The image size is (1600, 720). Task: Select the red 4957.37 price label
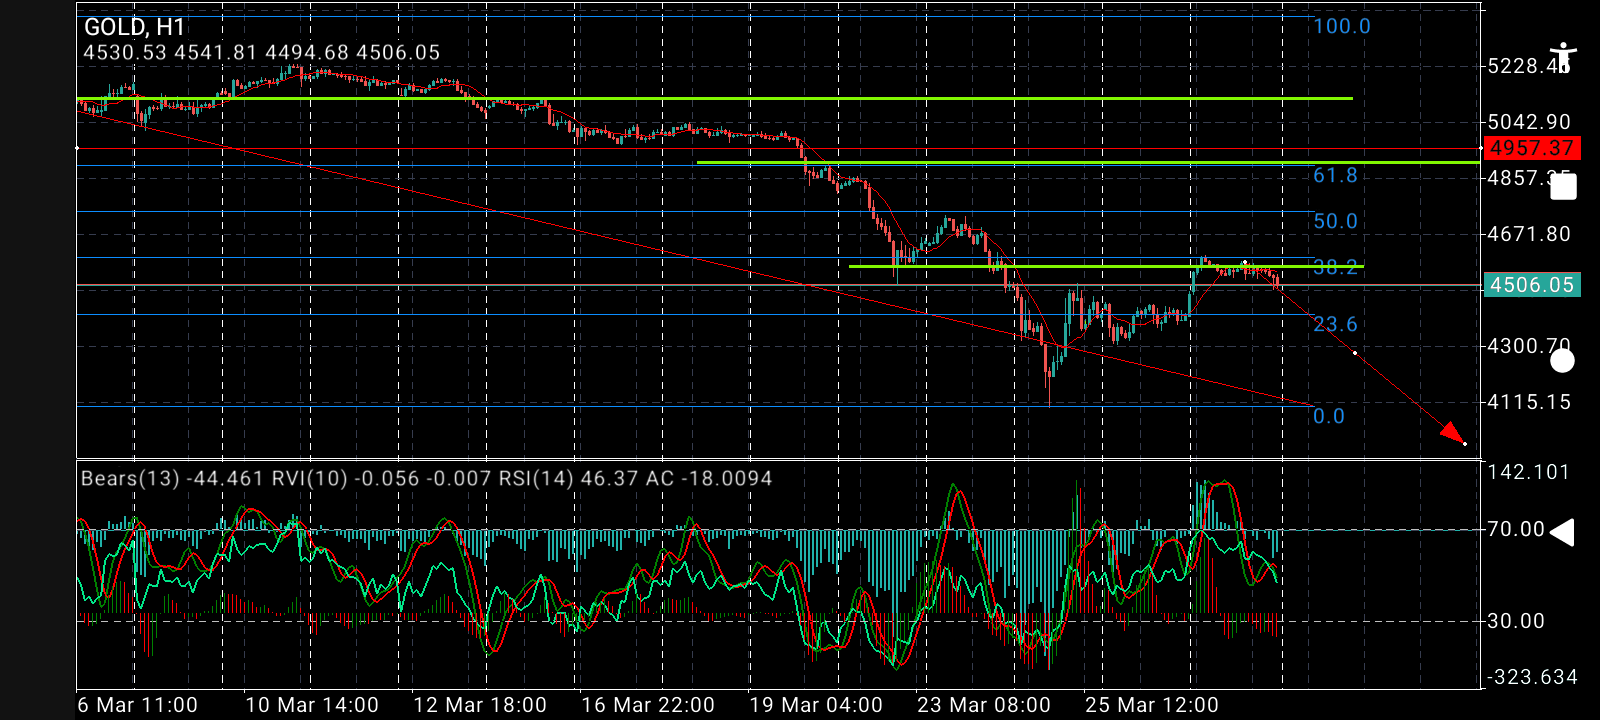point(1532,148)
